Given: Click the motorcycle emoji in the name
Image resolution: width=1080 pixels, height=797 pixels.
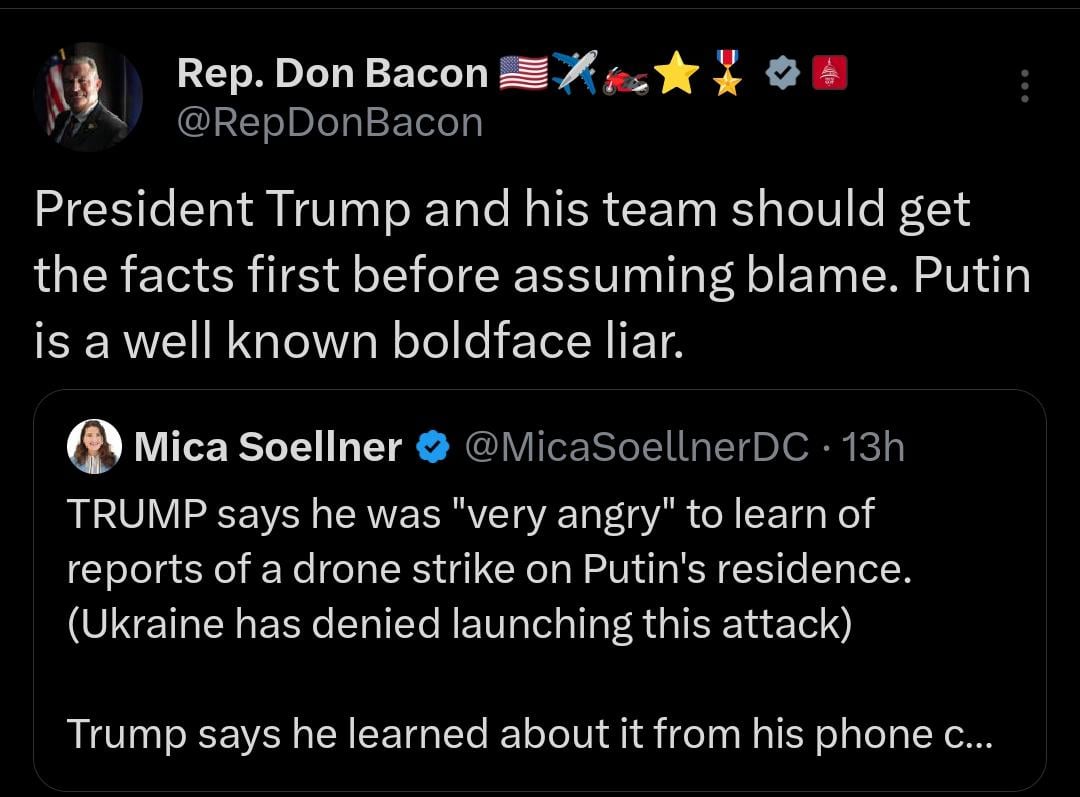Looking at the screenshot, I should [626, 76].
